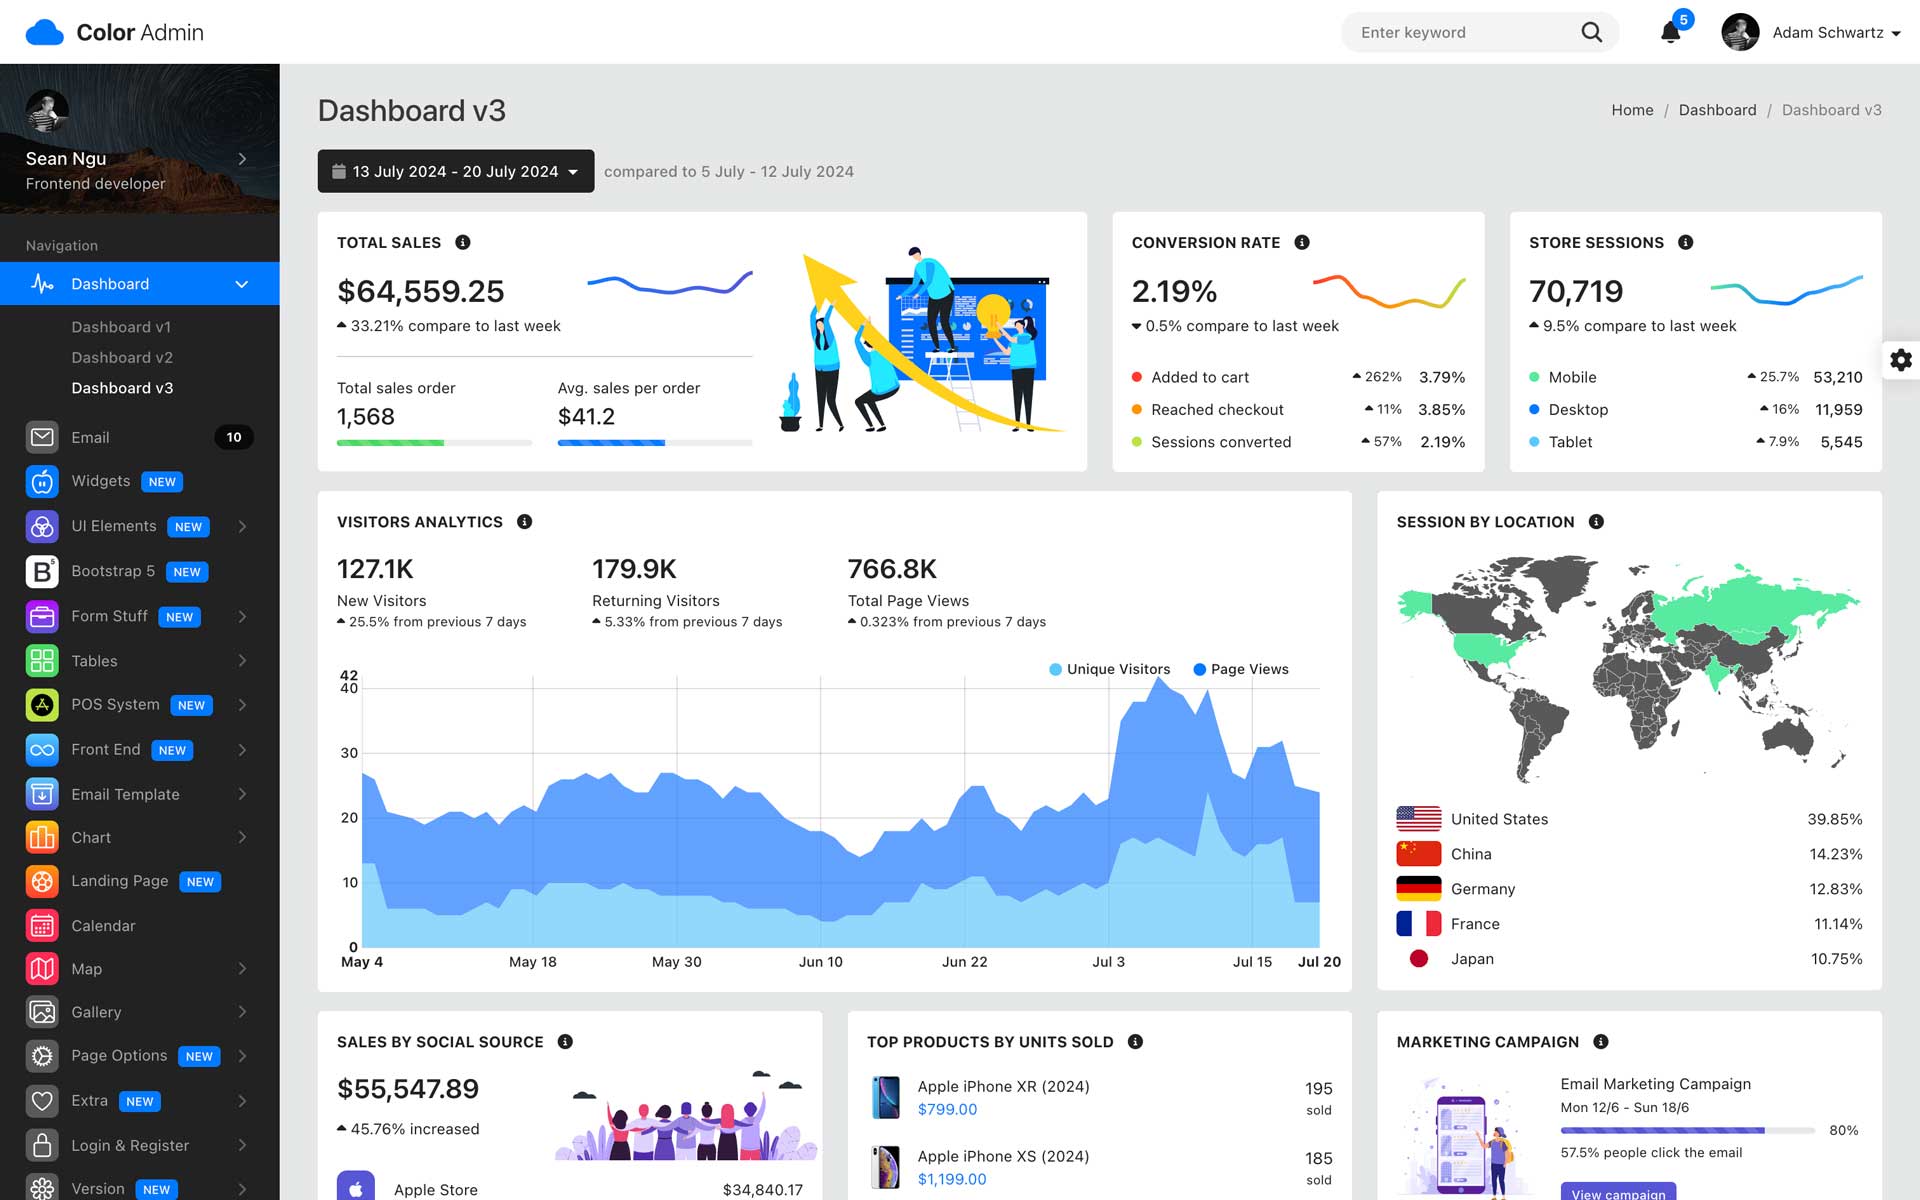This screenshot has height=1200, width=1920.
Task: Open the date range dropdown
Action: coord(455,171)
